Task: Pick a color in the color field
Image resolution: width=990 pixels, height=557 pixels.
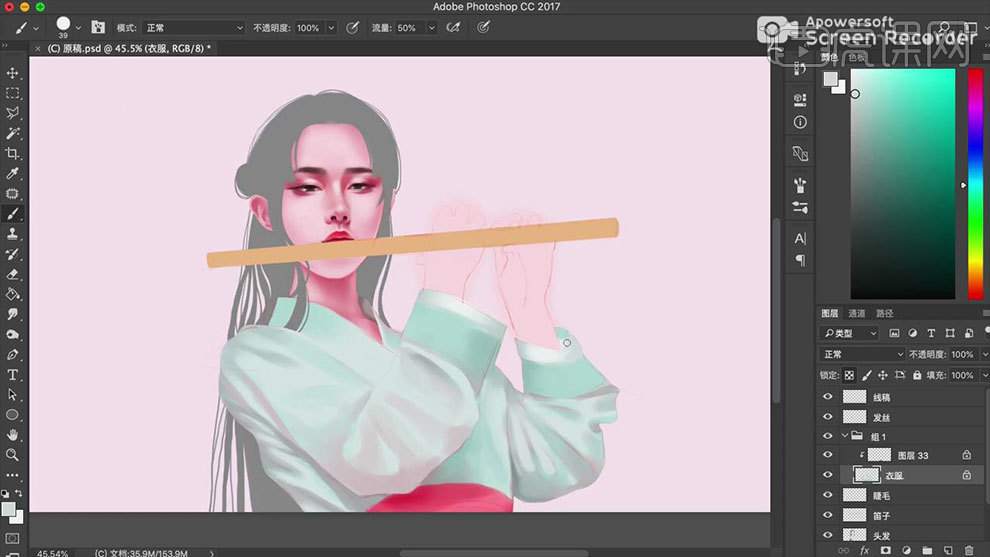Action: [x=903, y=184]
